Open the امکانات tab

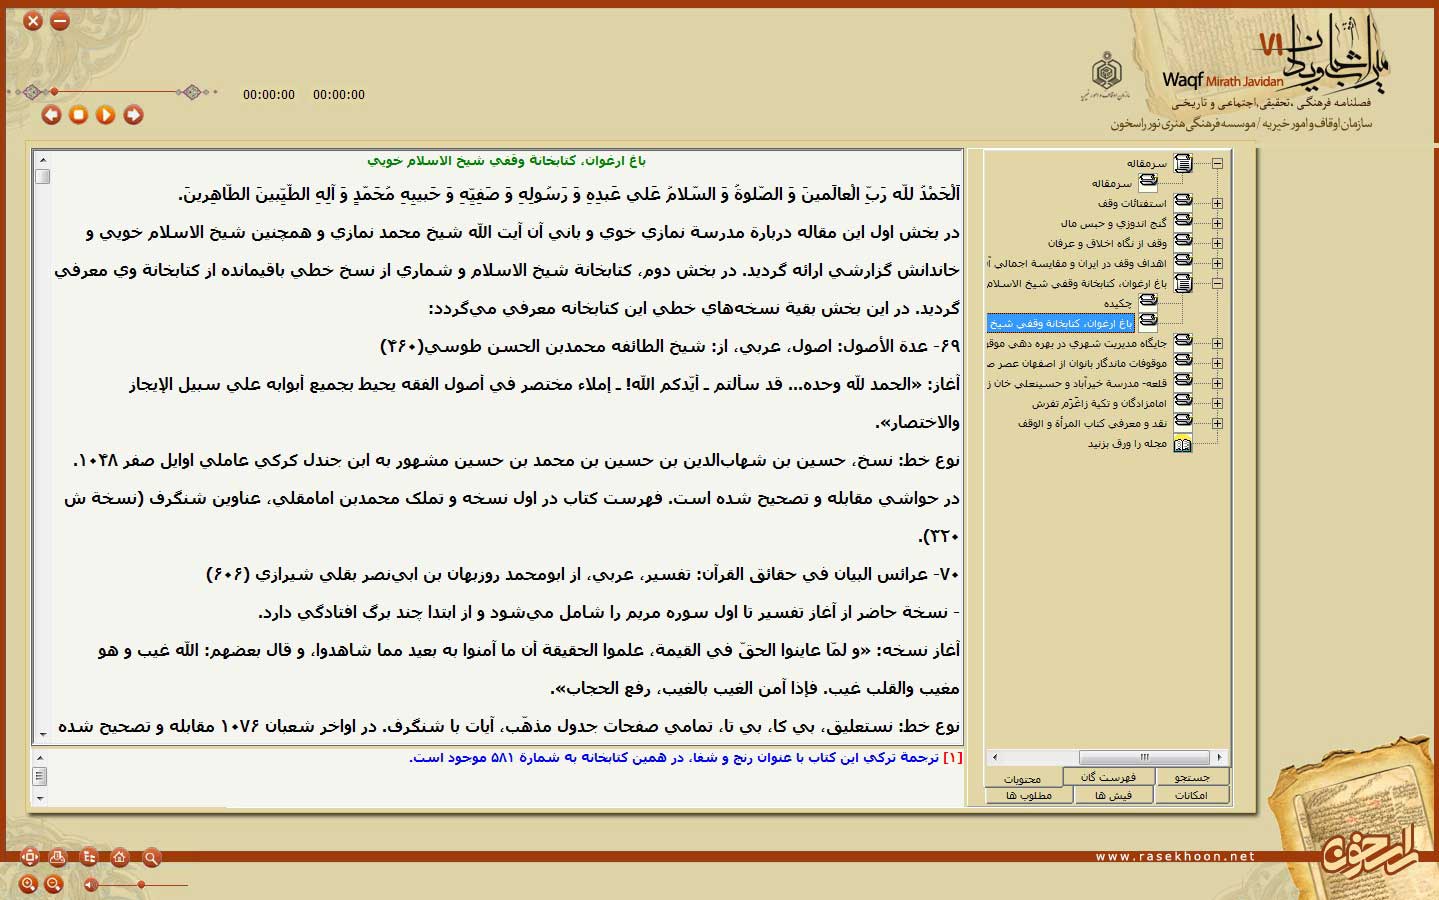tap(1192, 795)
